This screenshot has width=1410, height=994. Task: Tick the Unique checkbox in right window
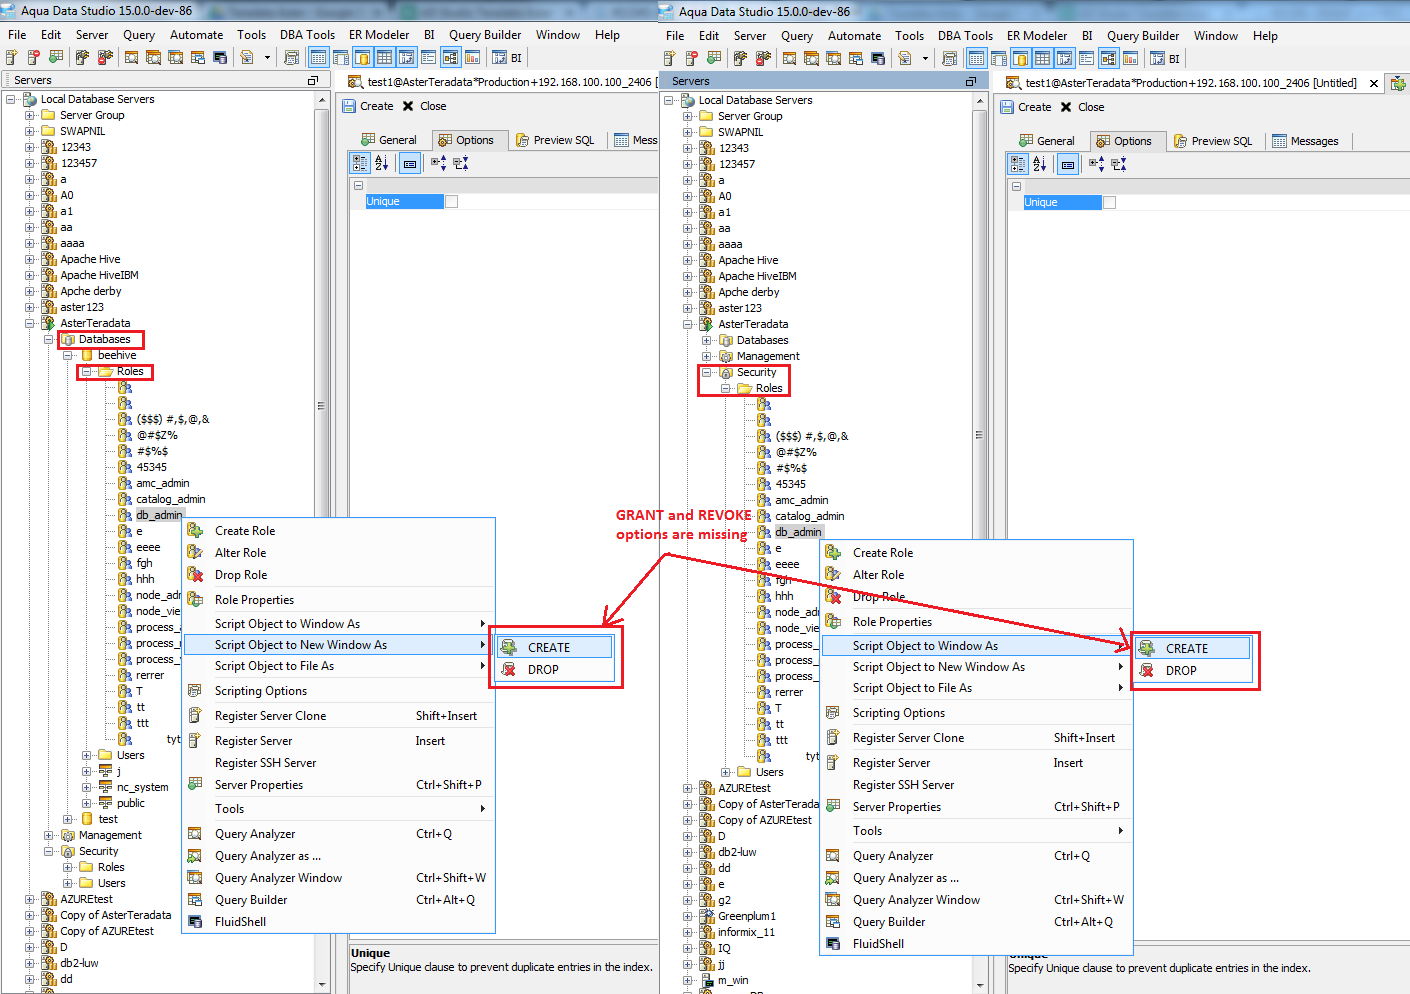[1109, 203]
